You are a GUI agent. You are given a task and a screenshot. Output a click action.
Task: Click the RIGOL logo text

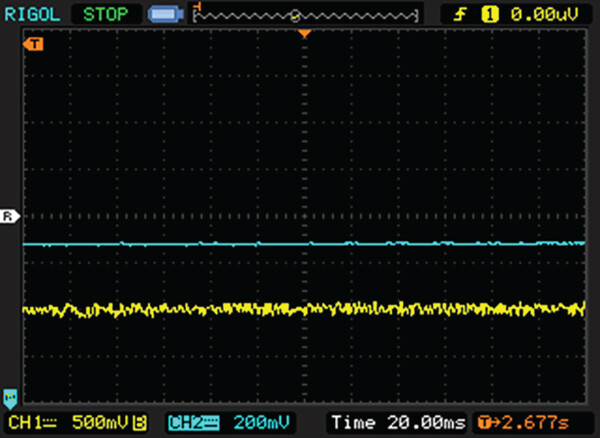coord(32,15)
